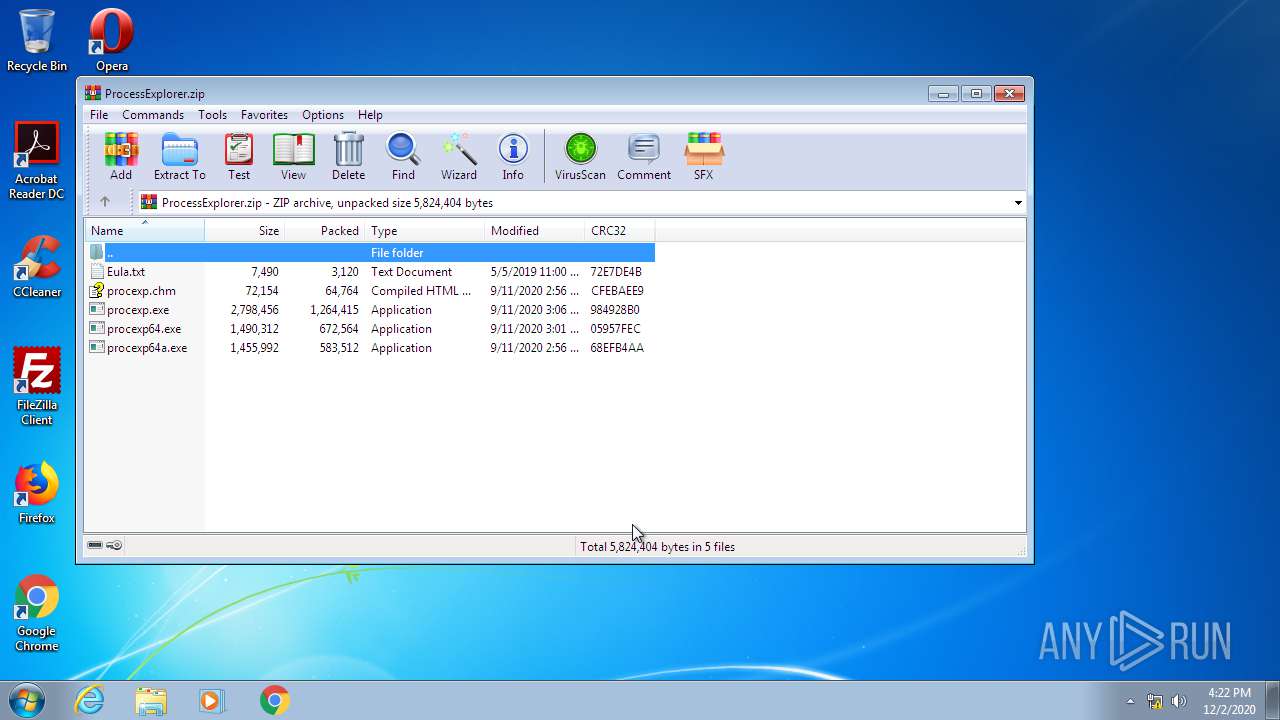The height and width of the screenshot is (720, 1280).
Task: Click the volume speaker tray icon
Action: 1179,701
